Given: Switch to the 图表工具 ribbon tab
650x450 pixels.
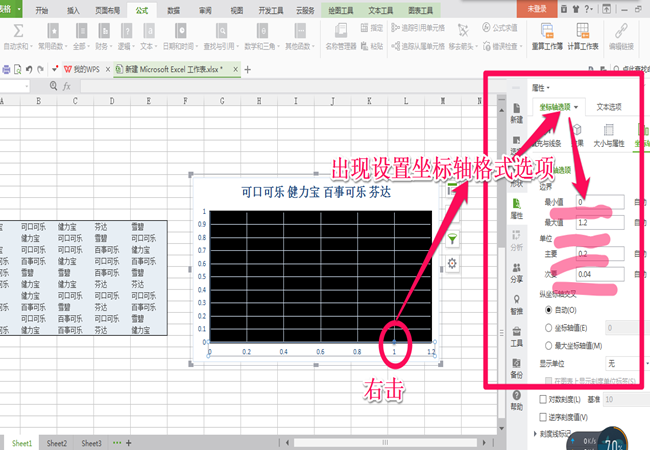Looking at the screenshot, I should 420,10.
